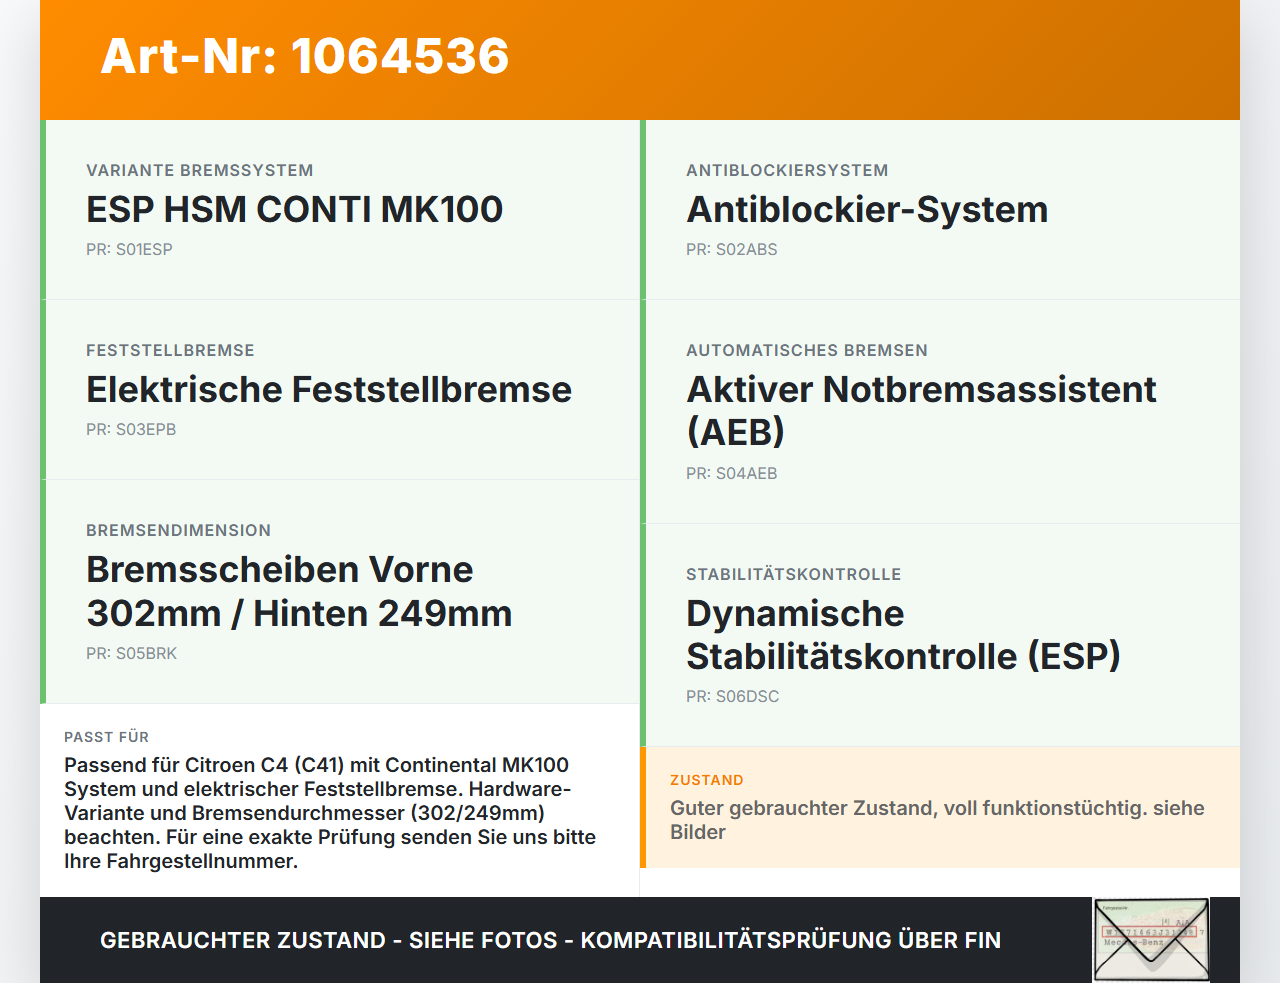Click the envelope icon in the footer

(1151, 940)
